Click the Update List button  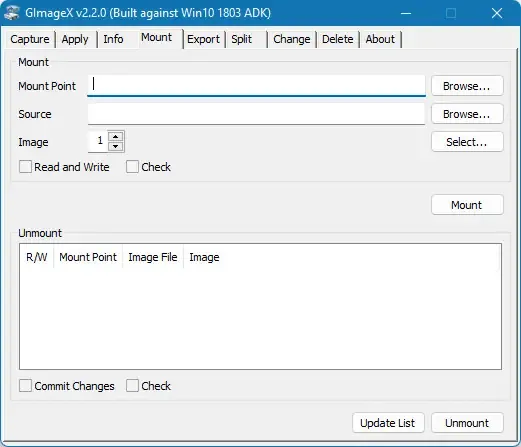pos(388,423)
